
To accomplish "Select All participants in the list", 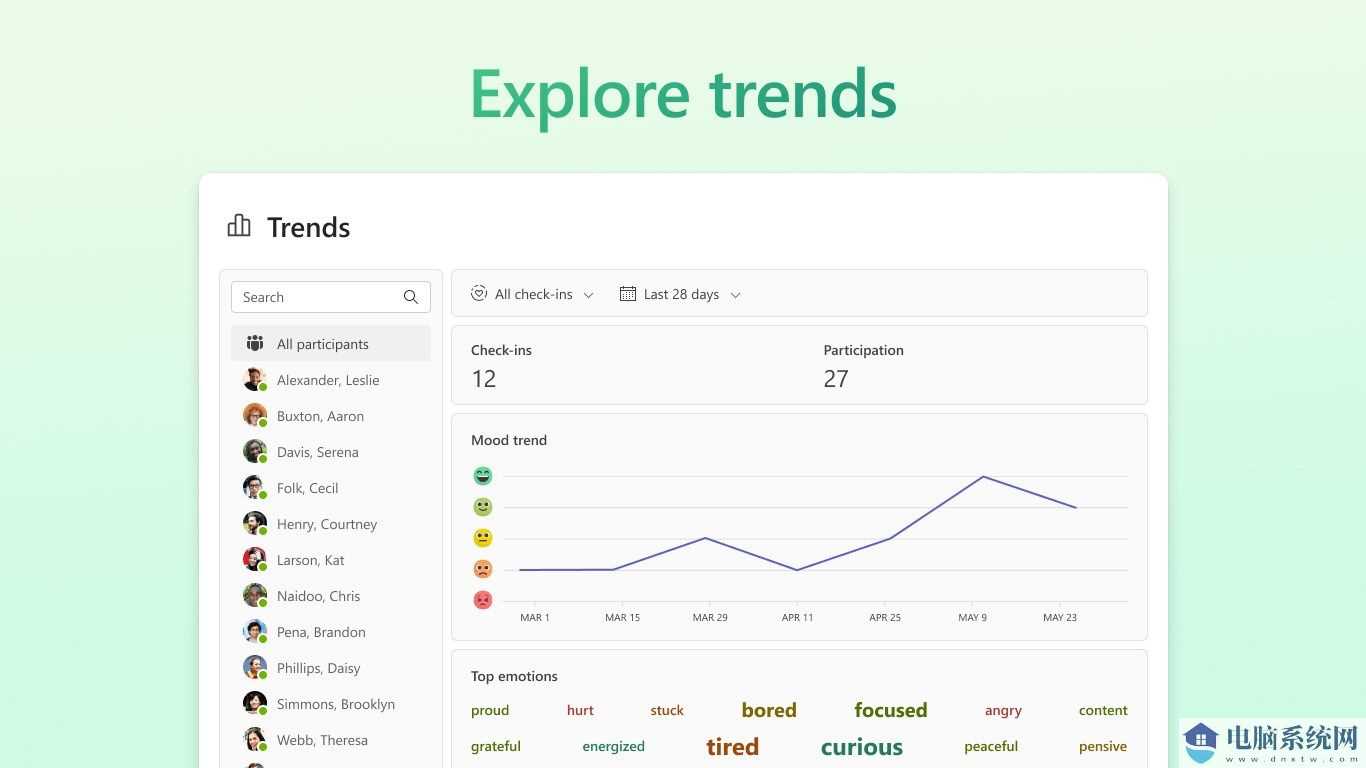I will 331,344.
